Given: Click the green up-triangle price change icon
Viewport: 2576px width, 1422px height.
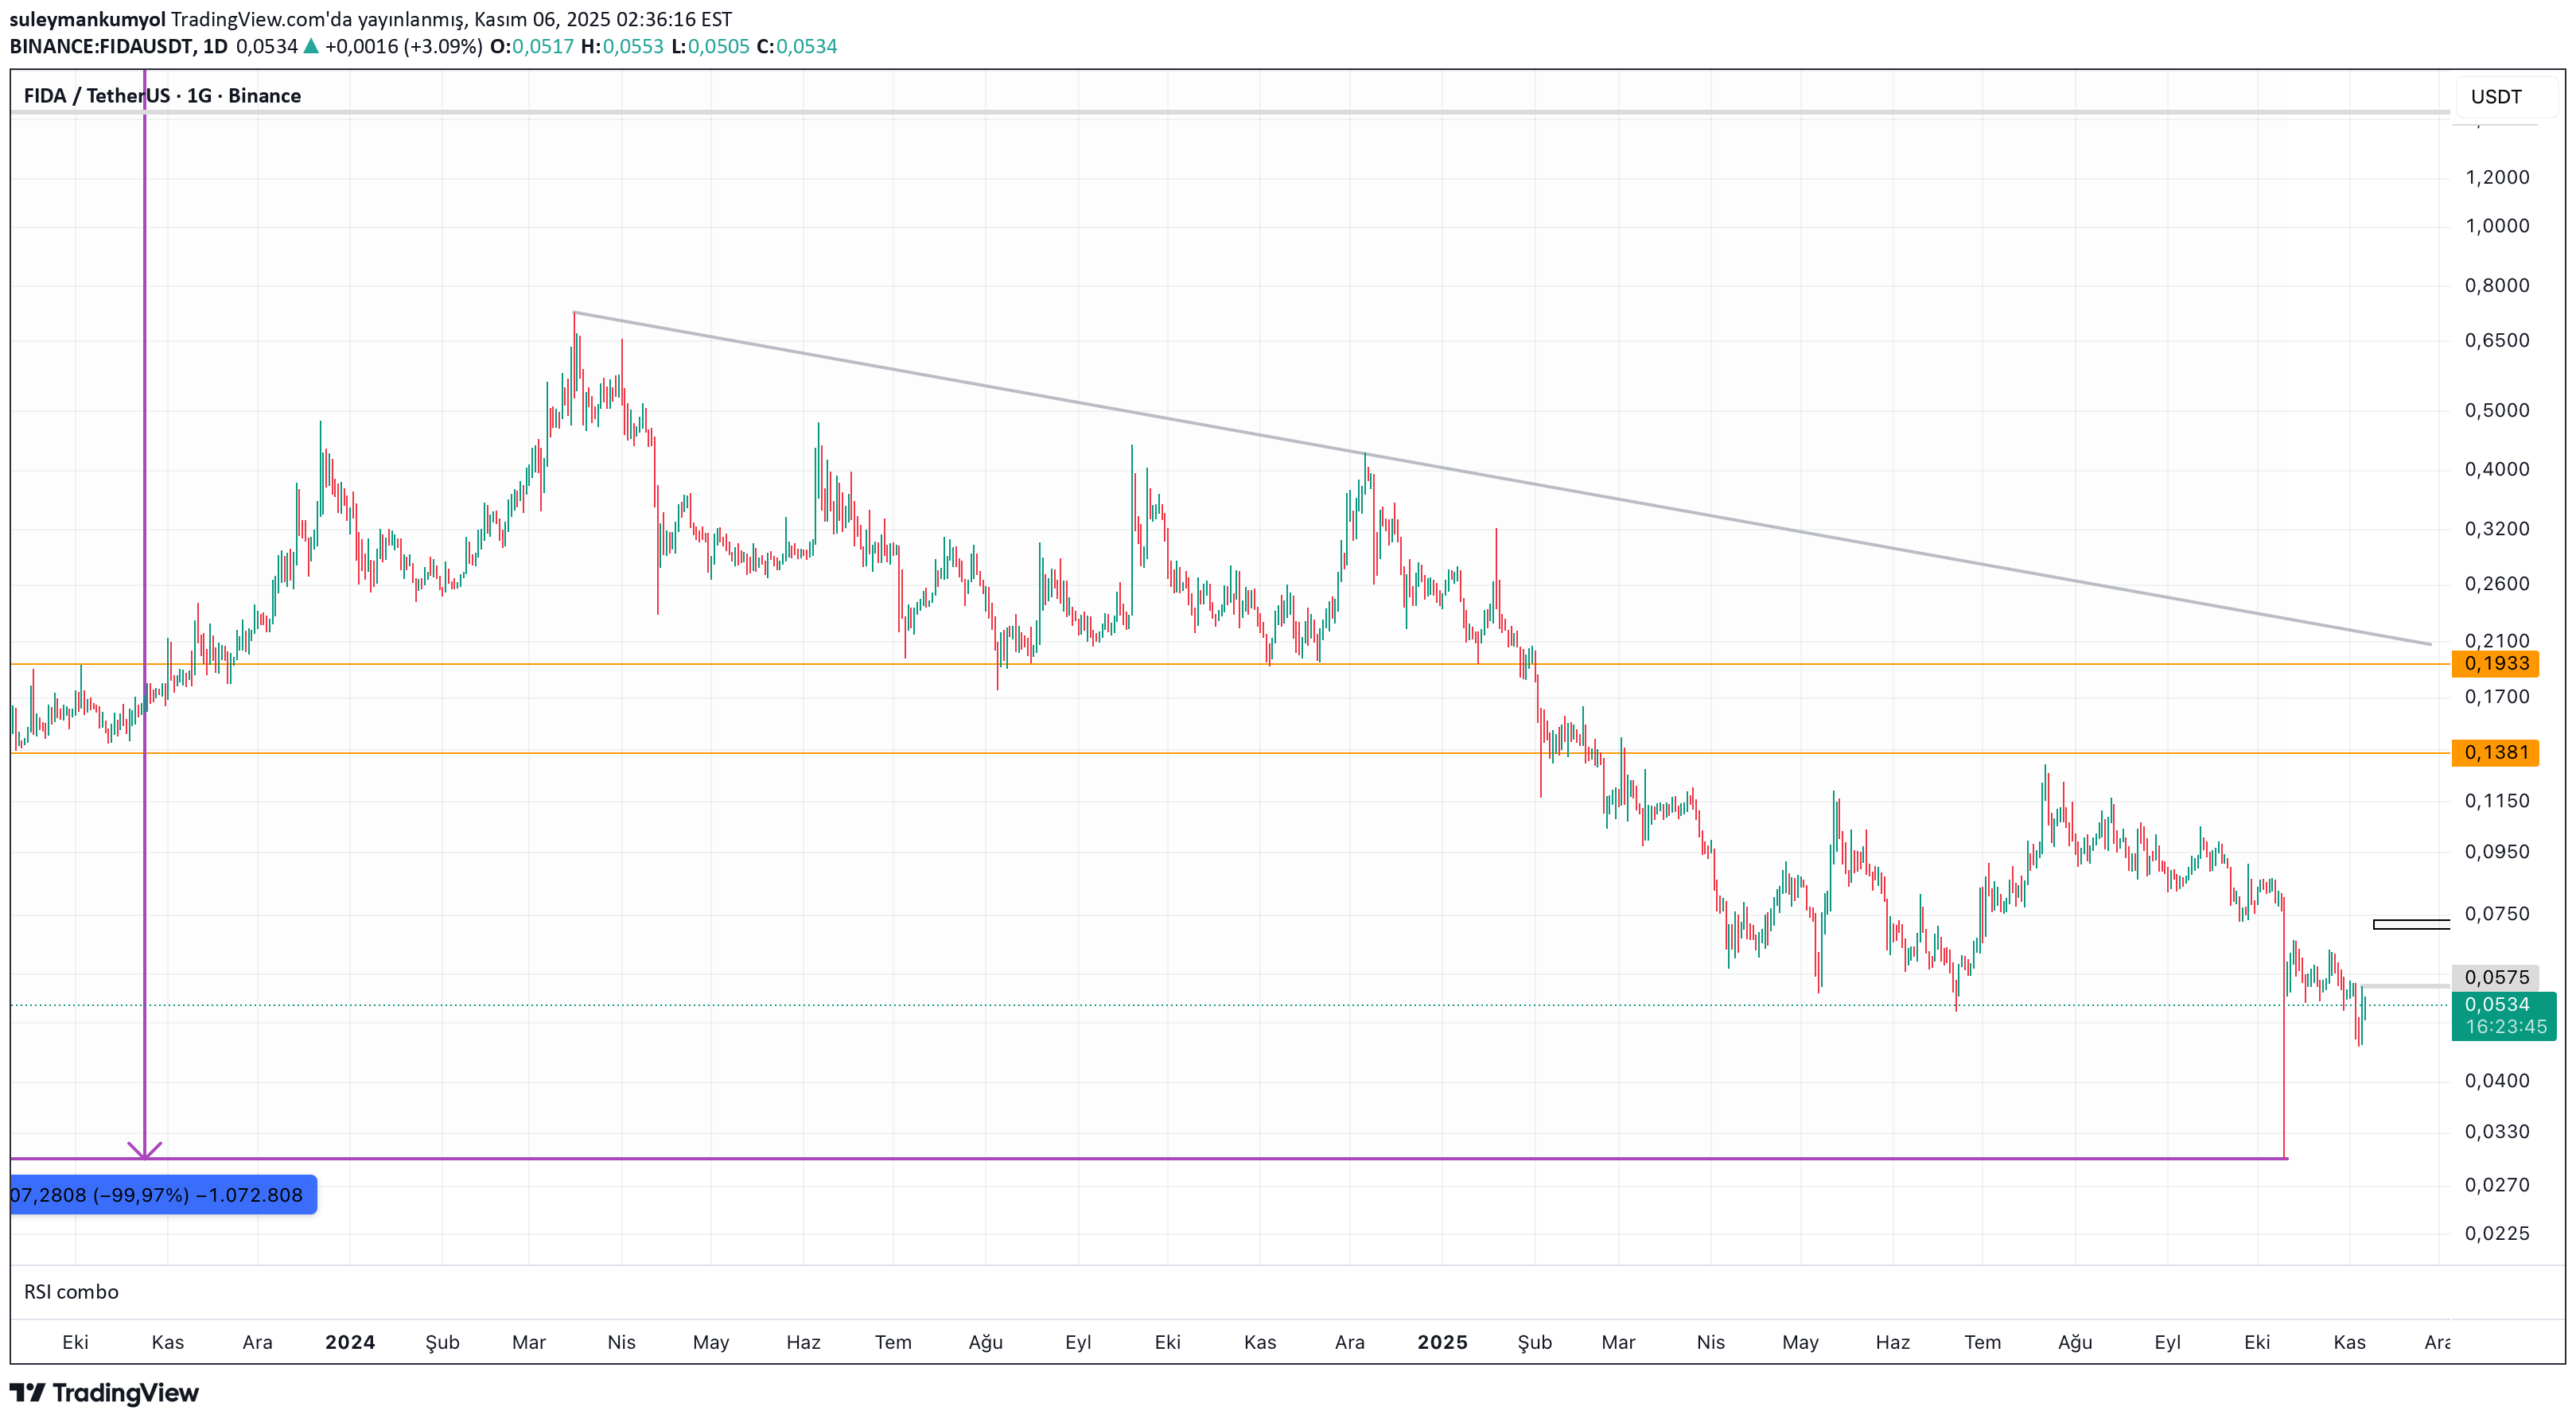Looking at the screenshot, I should 311,46.
